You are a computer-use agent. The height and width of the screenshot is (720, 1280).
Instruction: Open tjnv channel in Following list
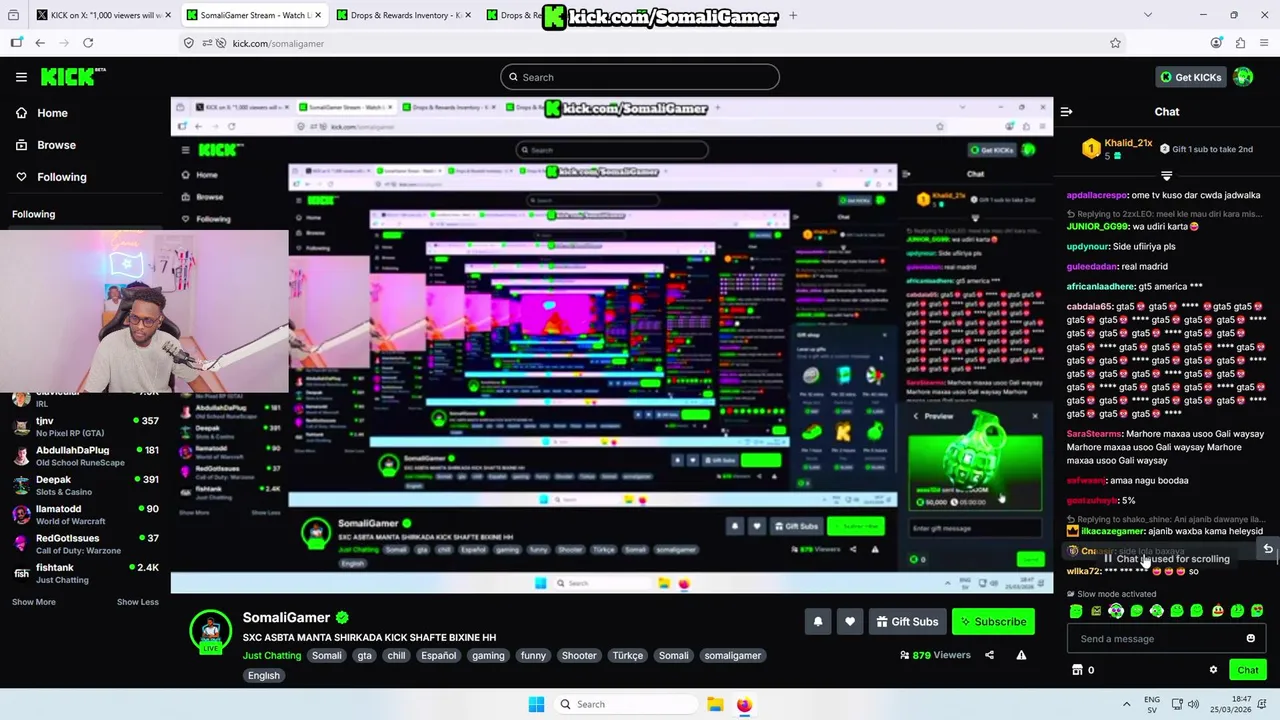85,427
